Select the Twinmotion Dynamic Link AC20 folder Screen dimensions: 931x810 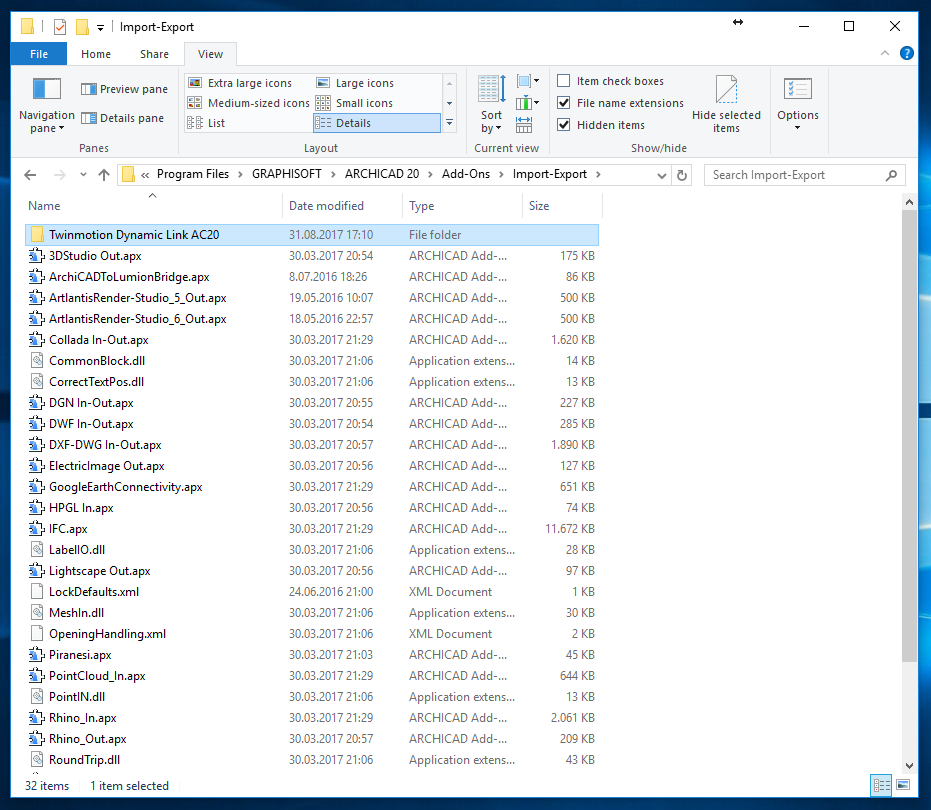pos(312,235)
